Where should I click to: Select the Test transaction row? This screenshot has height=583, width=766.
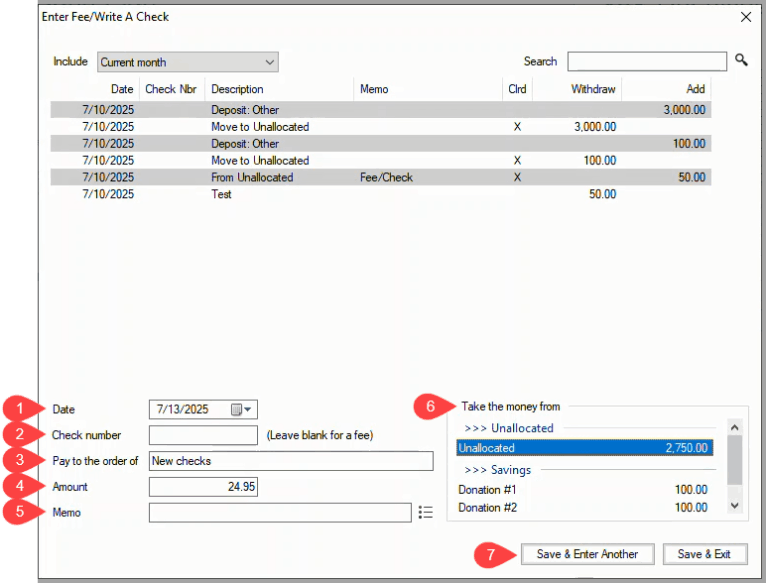point(381,194)
